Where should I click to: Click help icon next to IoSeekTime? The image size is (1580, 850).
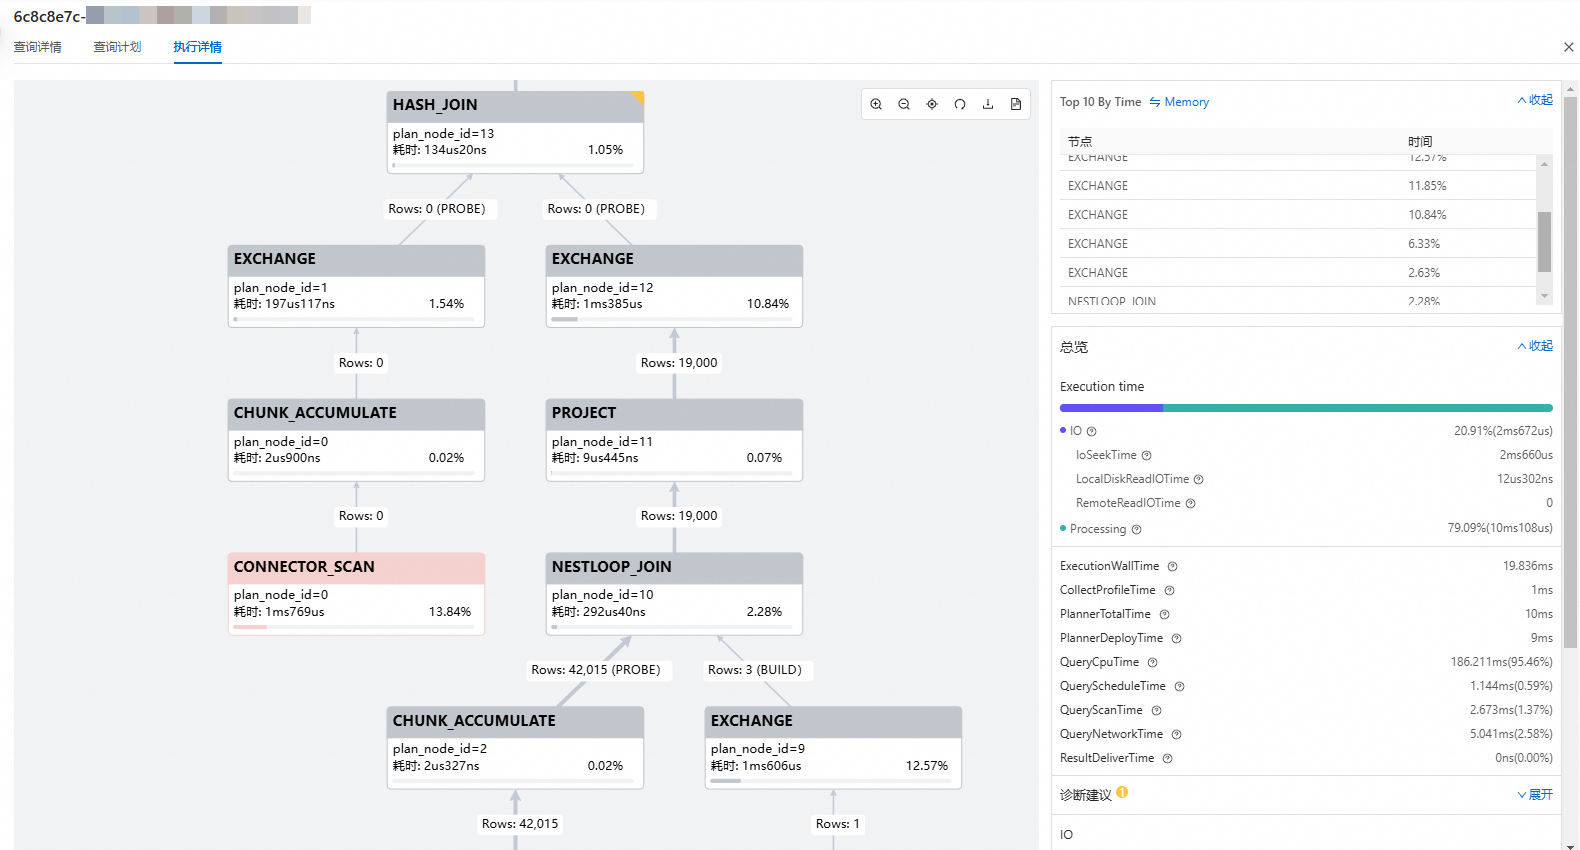click(1146, 455)
